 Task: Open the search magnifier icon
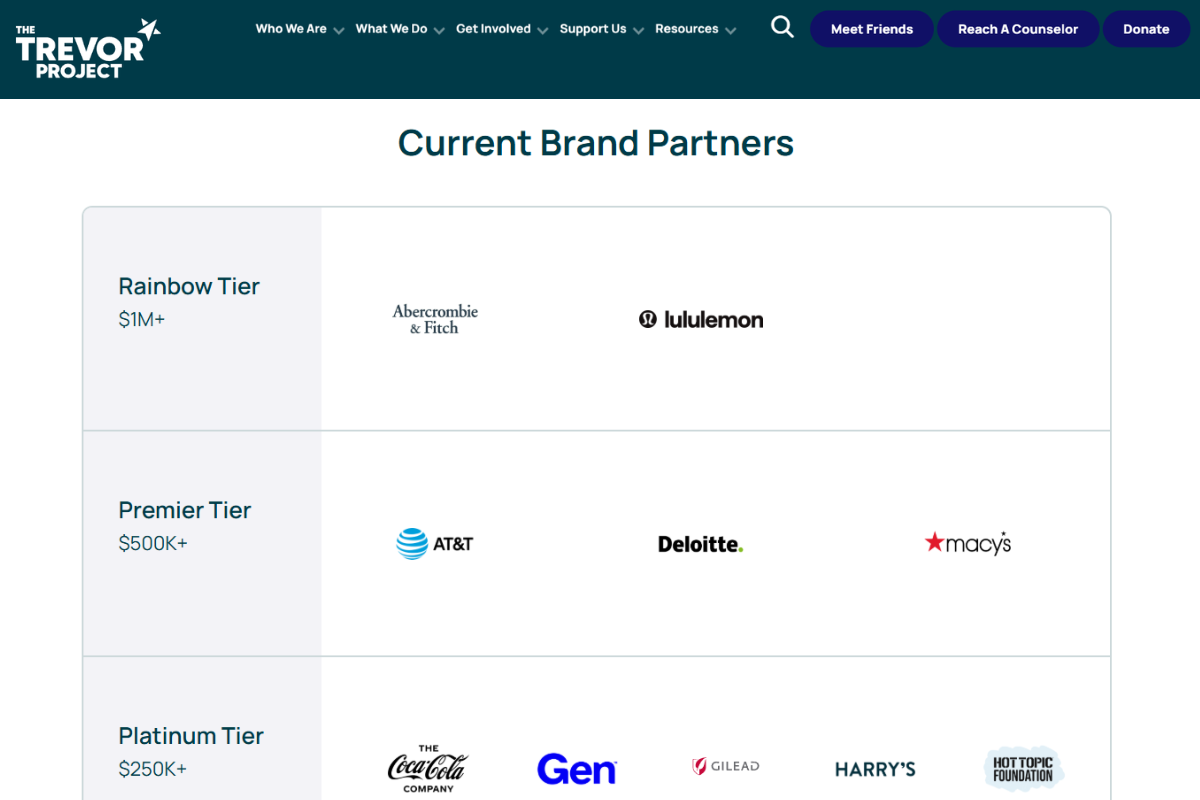tap(782, 27)
